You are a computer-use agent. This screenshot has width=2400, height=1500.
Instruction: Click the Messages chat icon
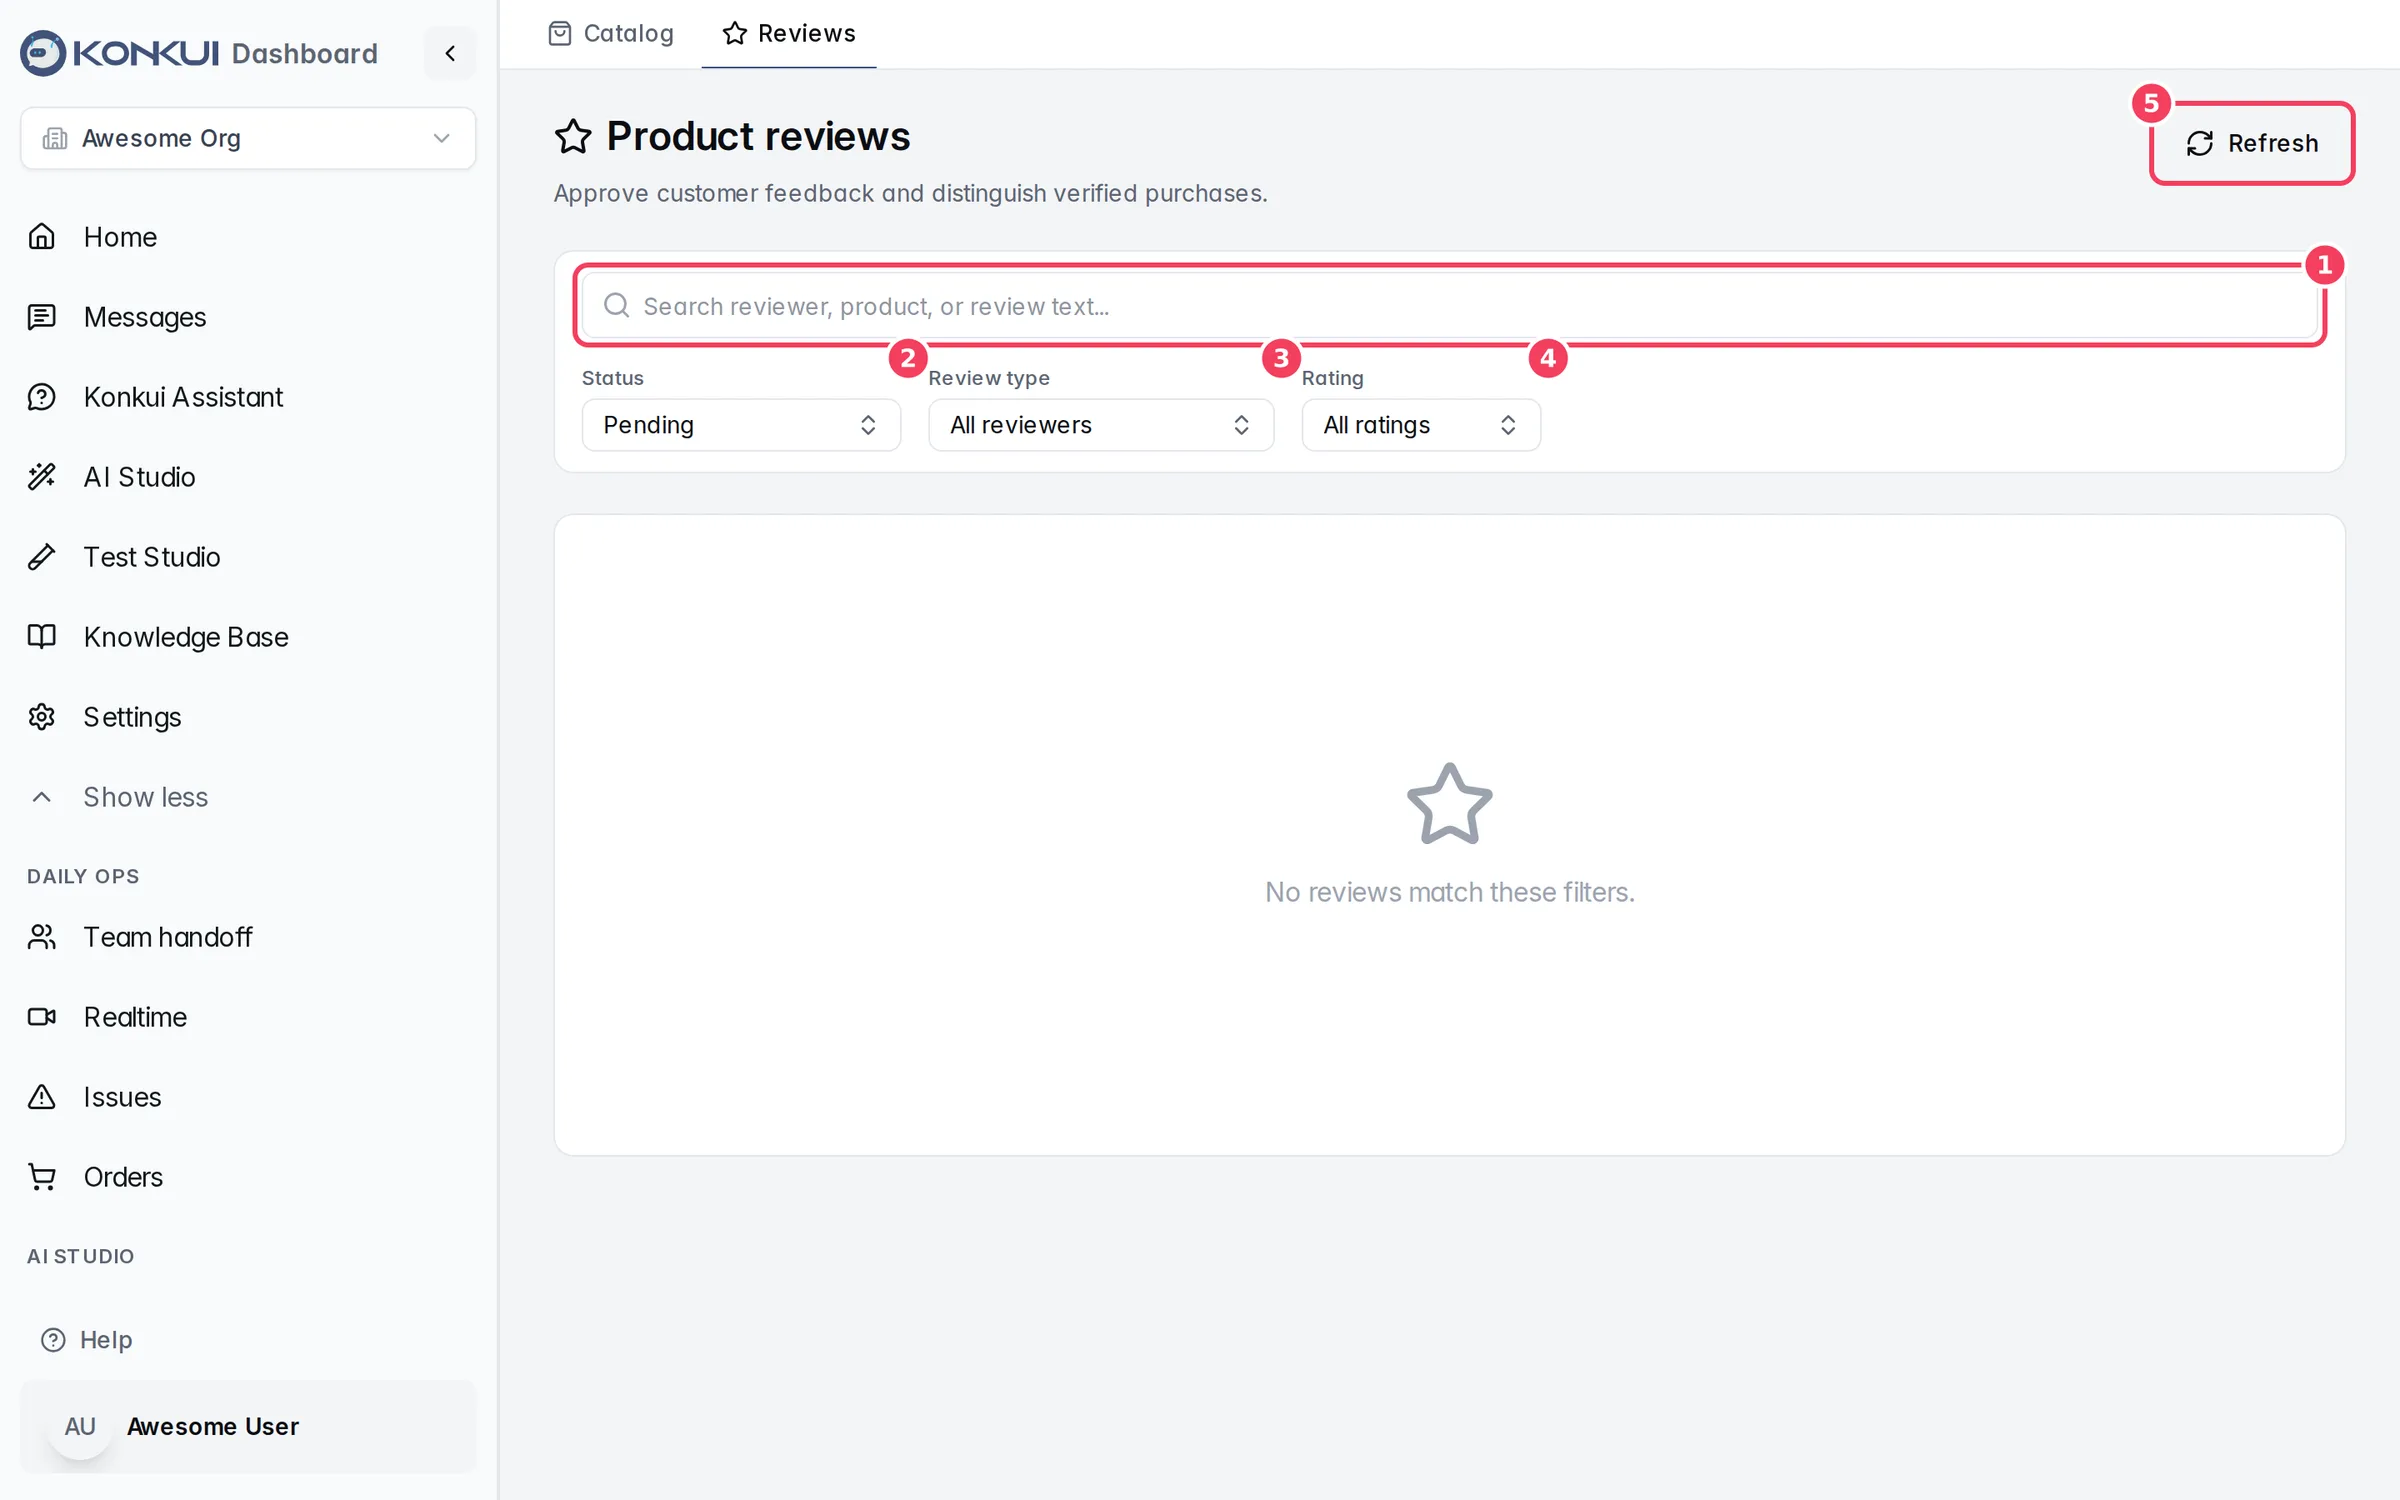[42, 317]
